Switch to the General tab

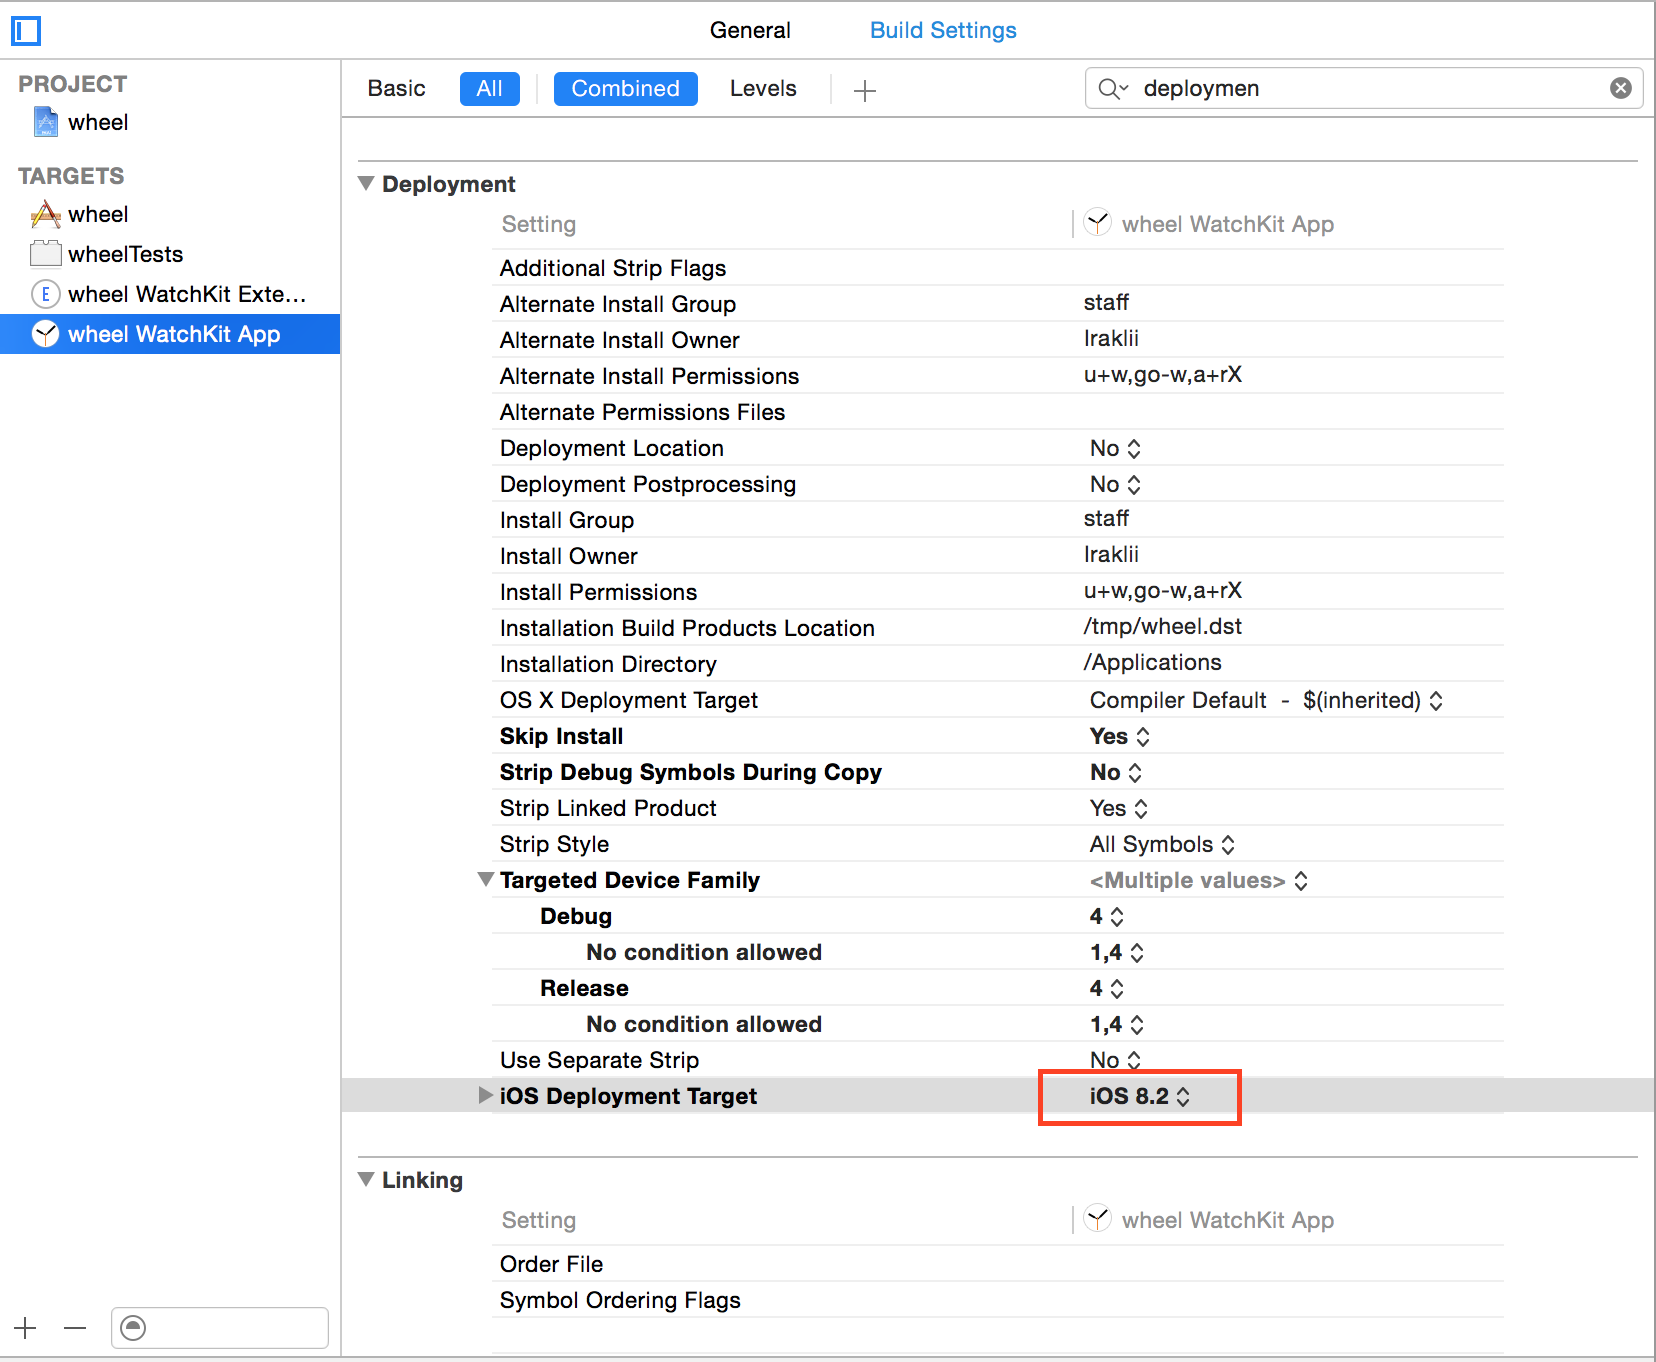(750, 30)
